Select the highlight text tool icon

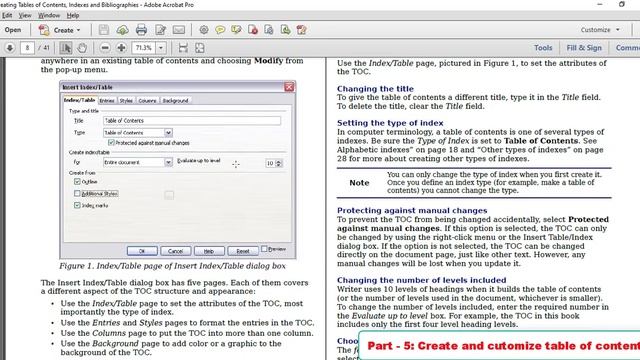236,30
